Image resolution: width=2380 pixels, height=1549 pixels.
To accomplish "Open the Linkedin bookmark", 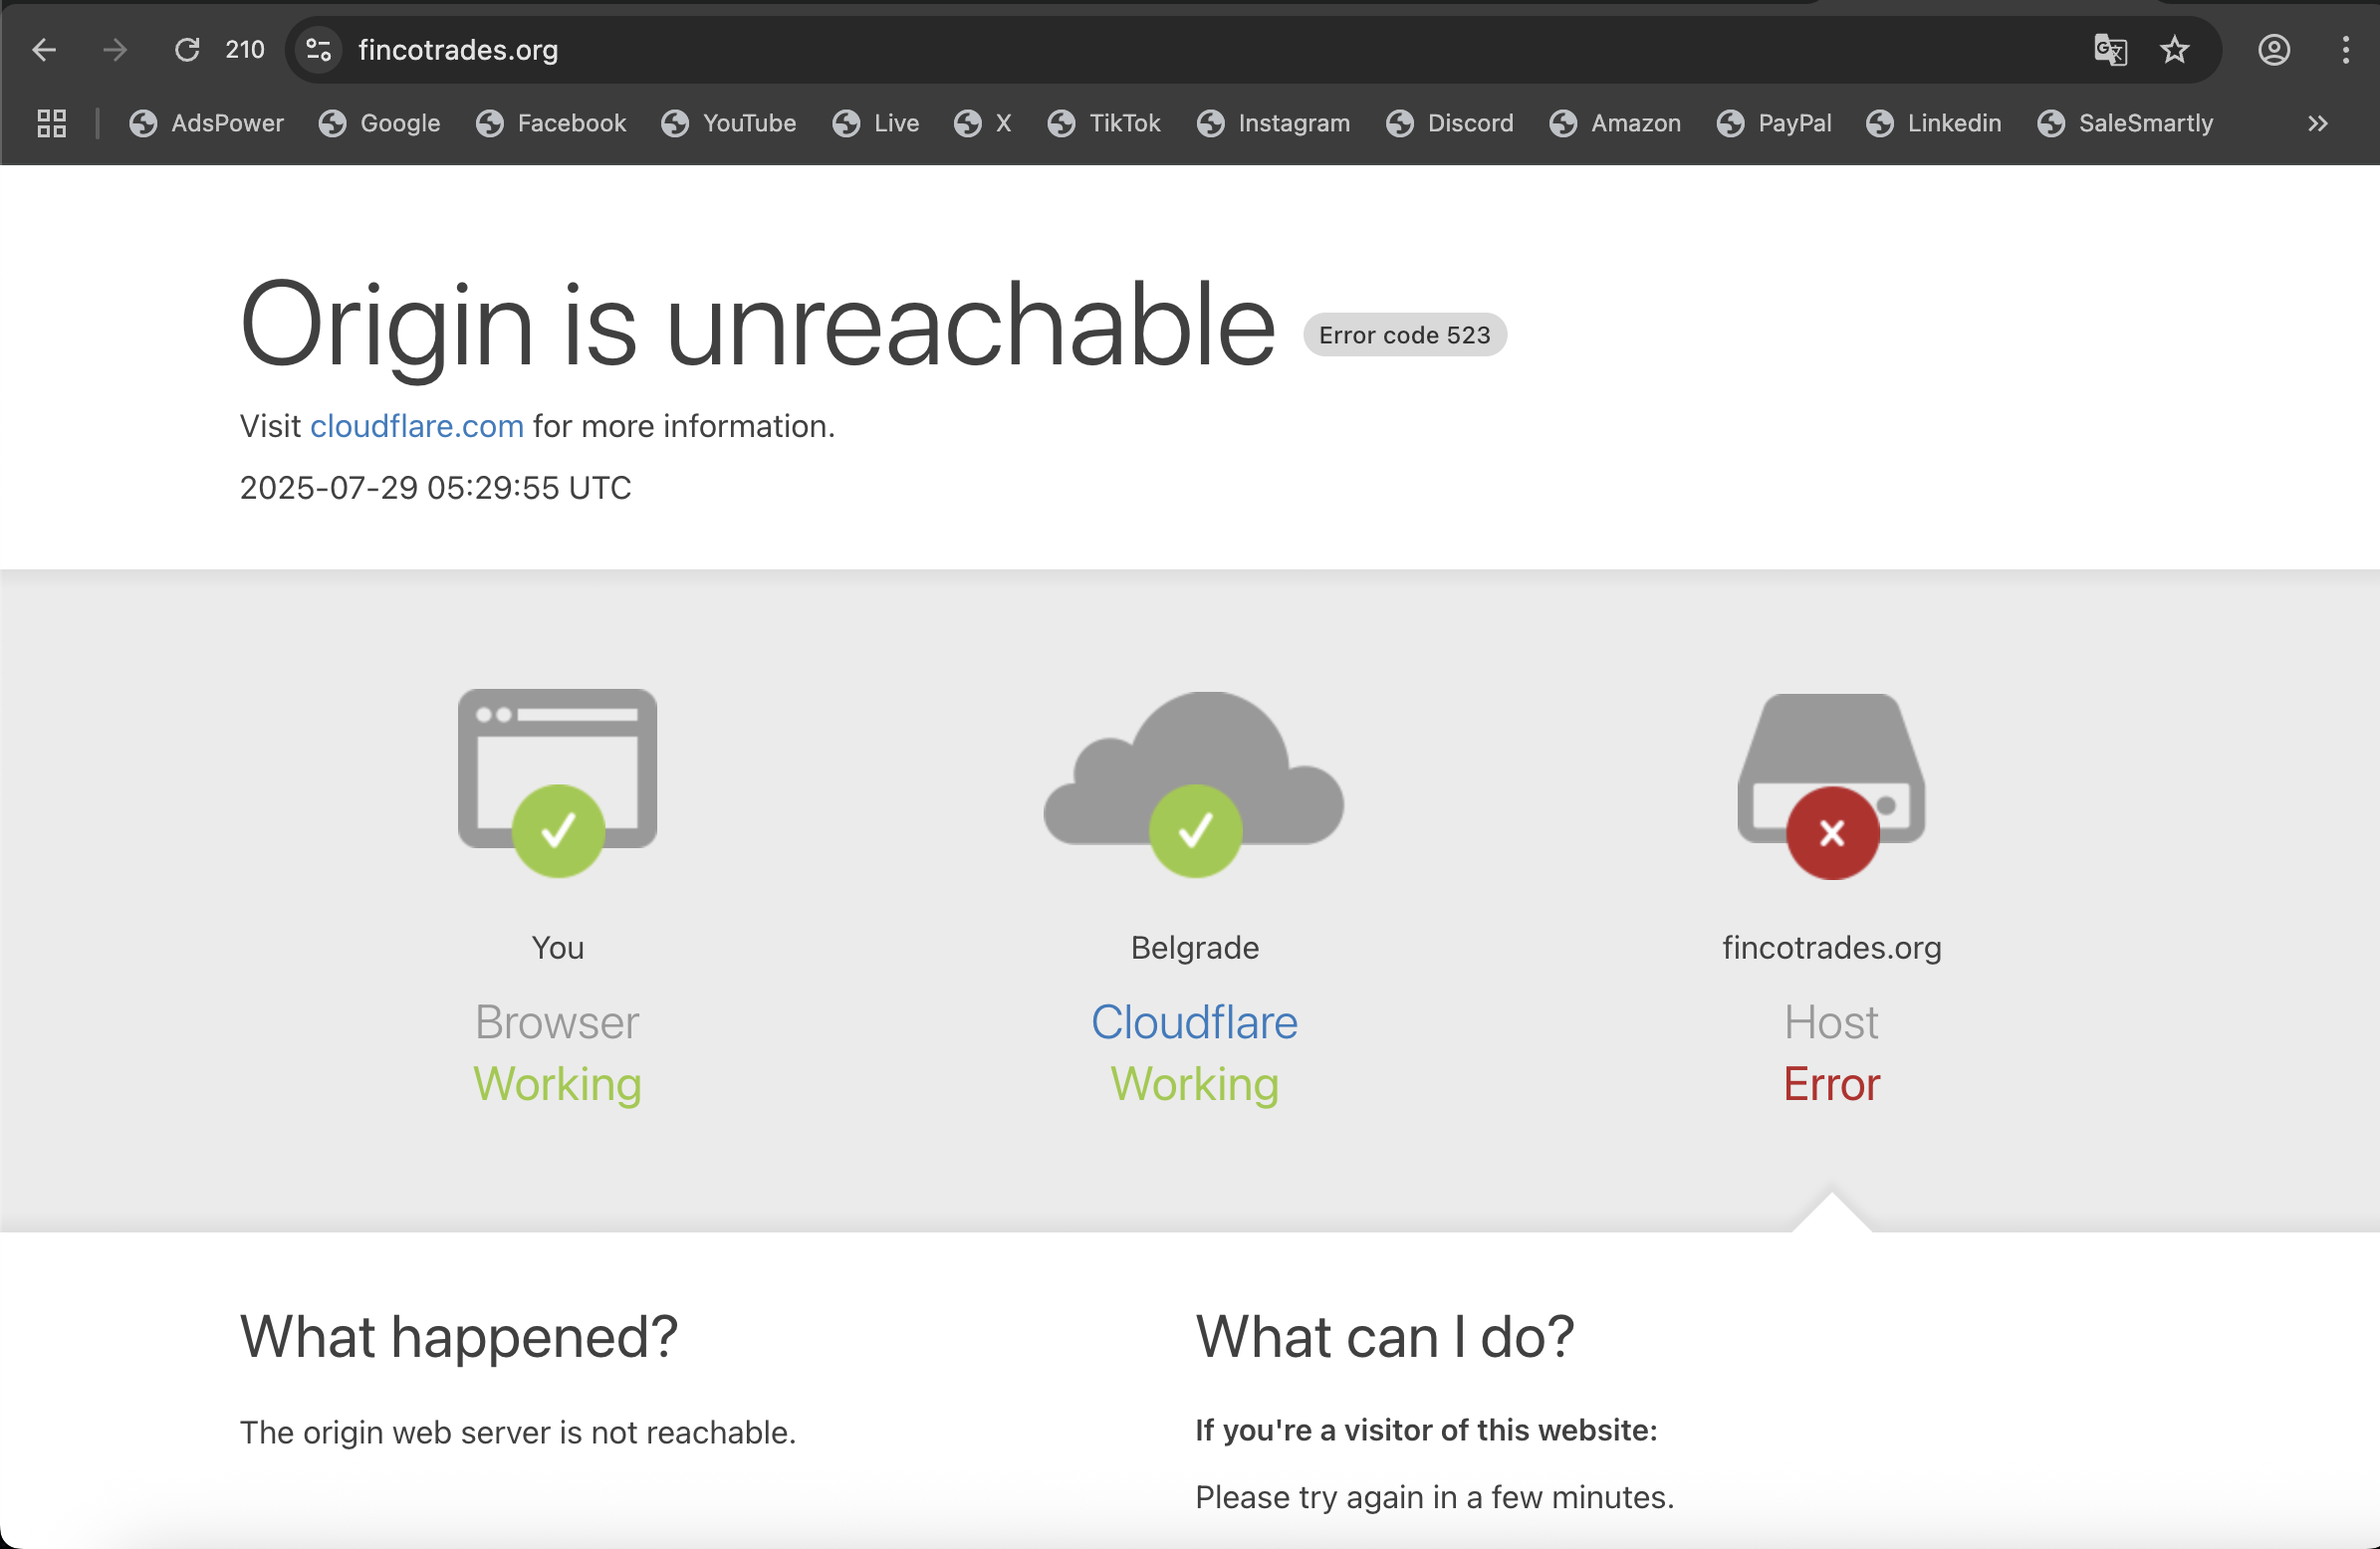I will coord(1933,123).
